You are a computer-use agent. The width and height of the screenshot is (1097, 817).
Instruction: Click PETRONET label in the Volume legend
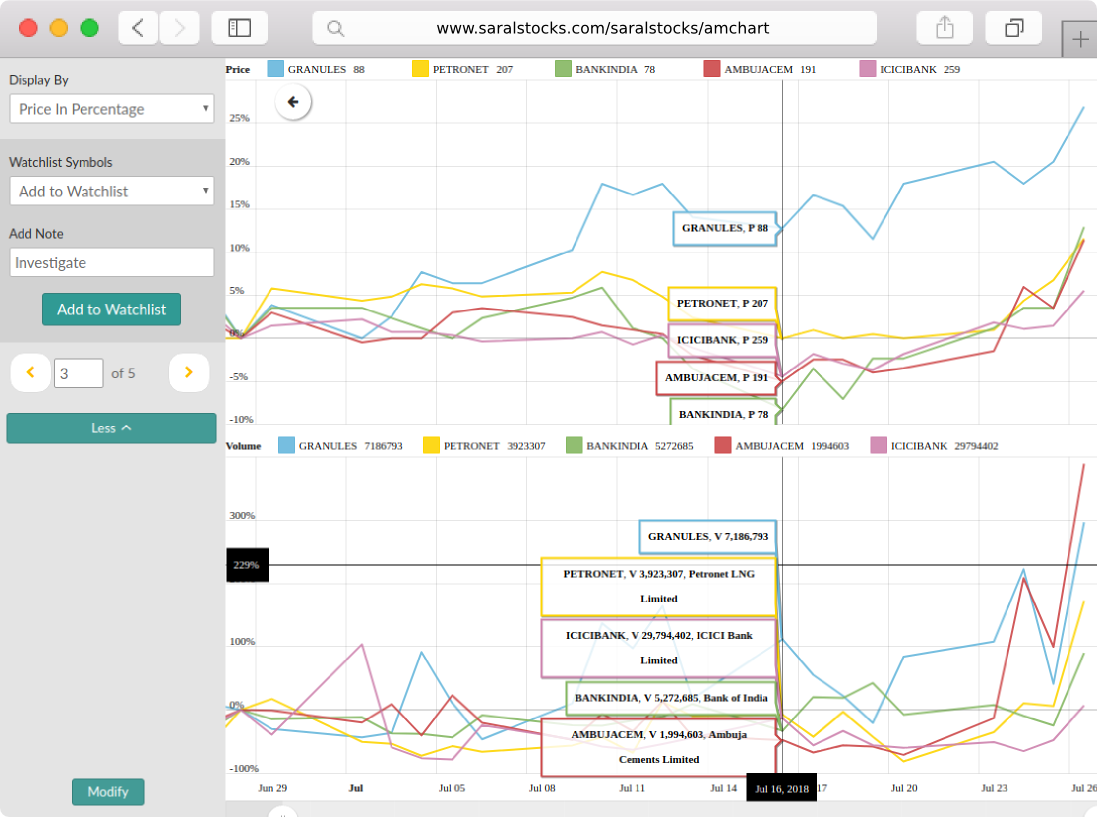(x=472, y=446)
